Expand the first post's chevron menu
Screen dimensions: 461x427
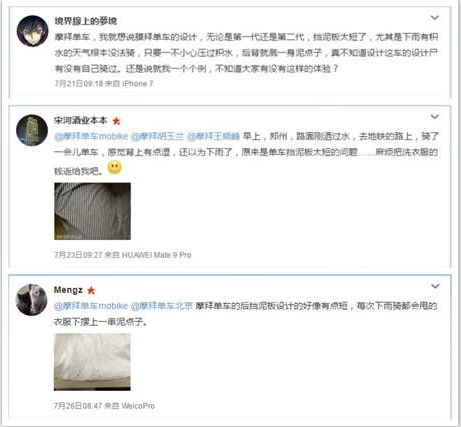435,18
